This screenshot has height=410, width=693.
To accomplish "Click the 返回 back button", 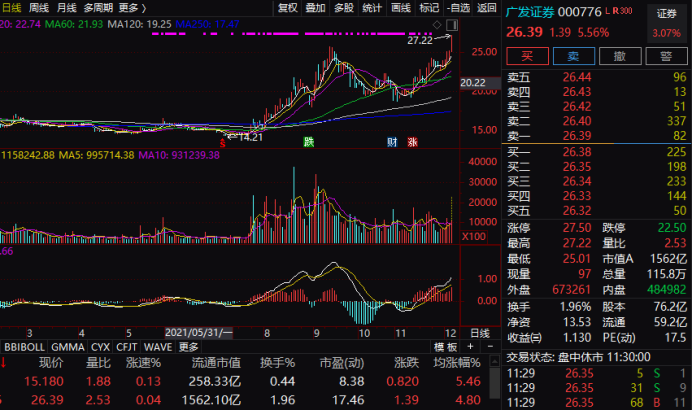I will click(x=486, y=8).
